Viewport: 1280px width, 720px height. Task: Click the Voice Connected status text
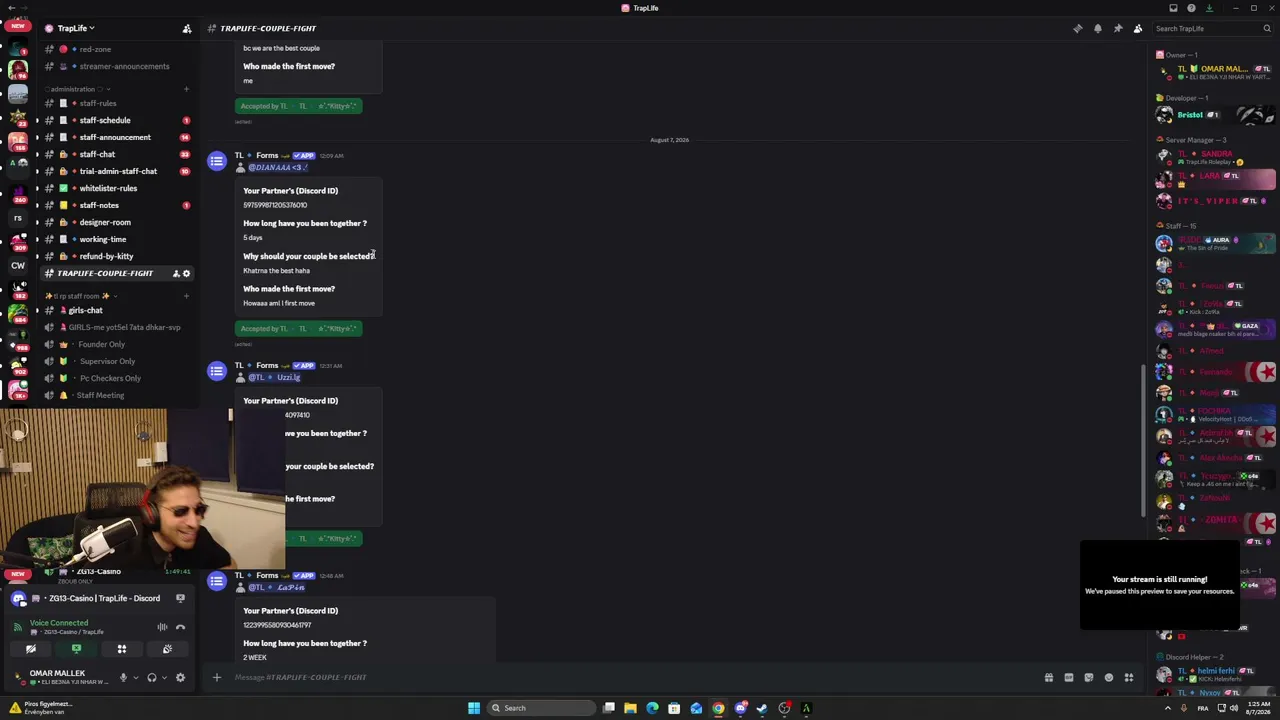tap(59, 623)
